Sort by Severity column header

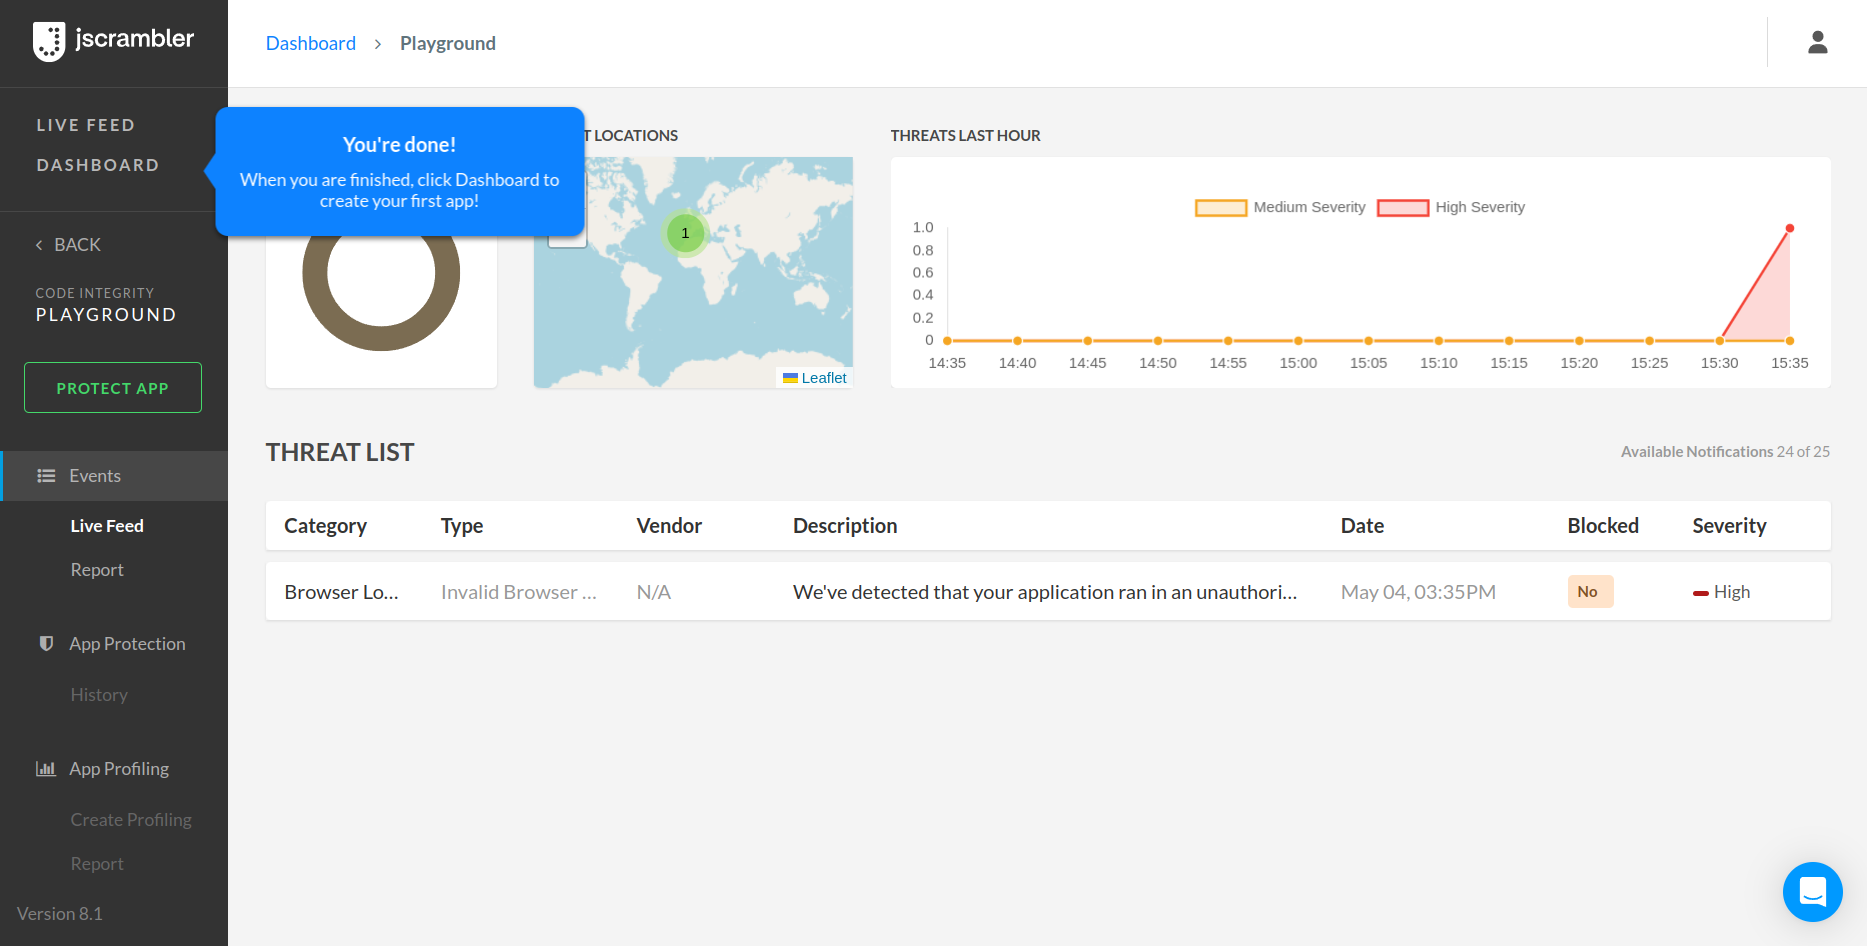click(1729, 526)
